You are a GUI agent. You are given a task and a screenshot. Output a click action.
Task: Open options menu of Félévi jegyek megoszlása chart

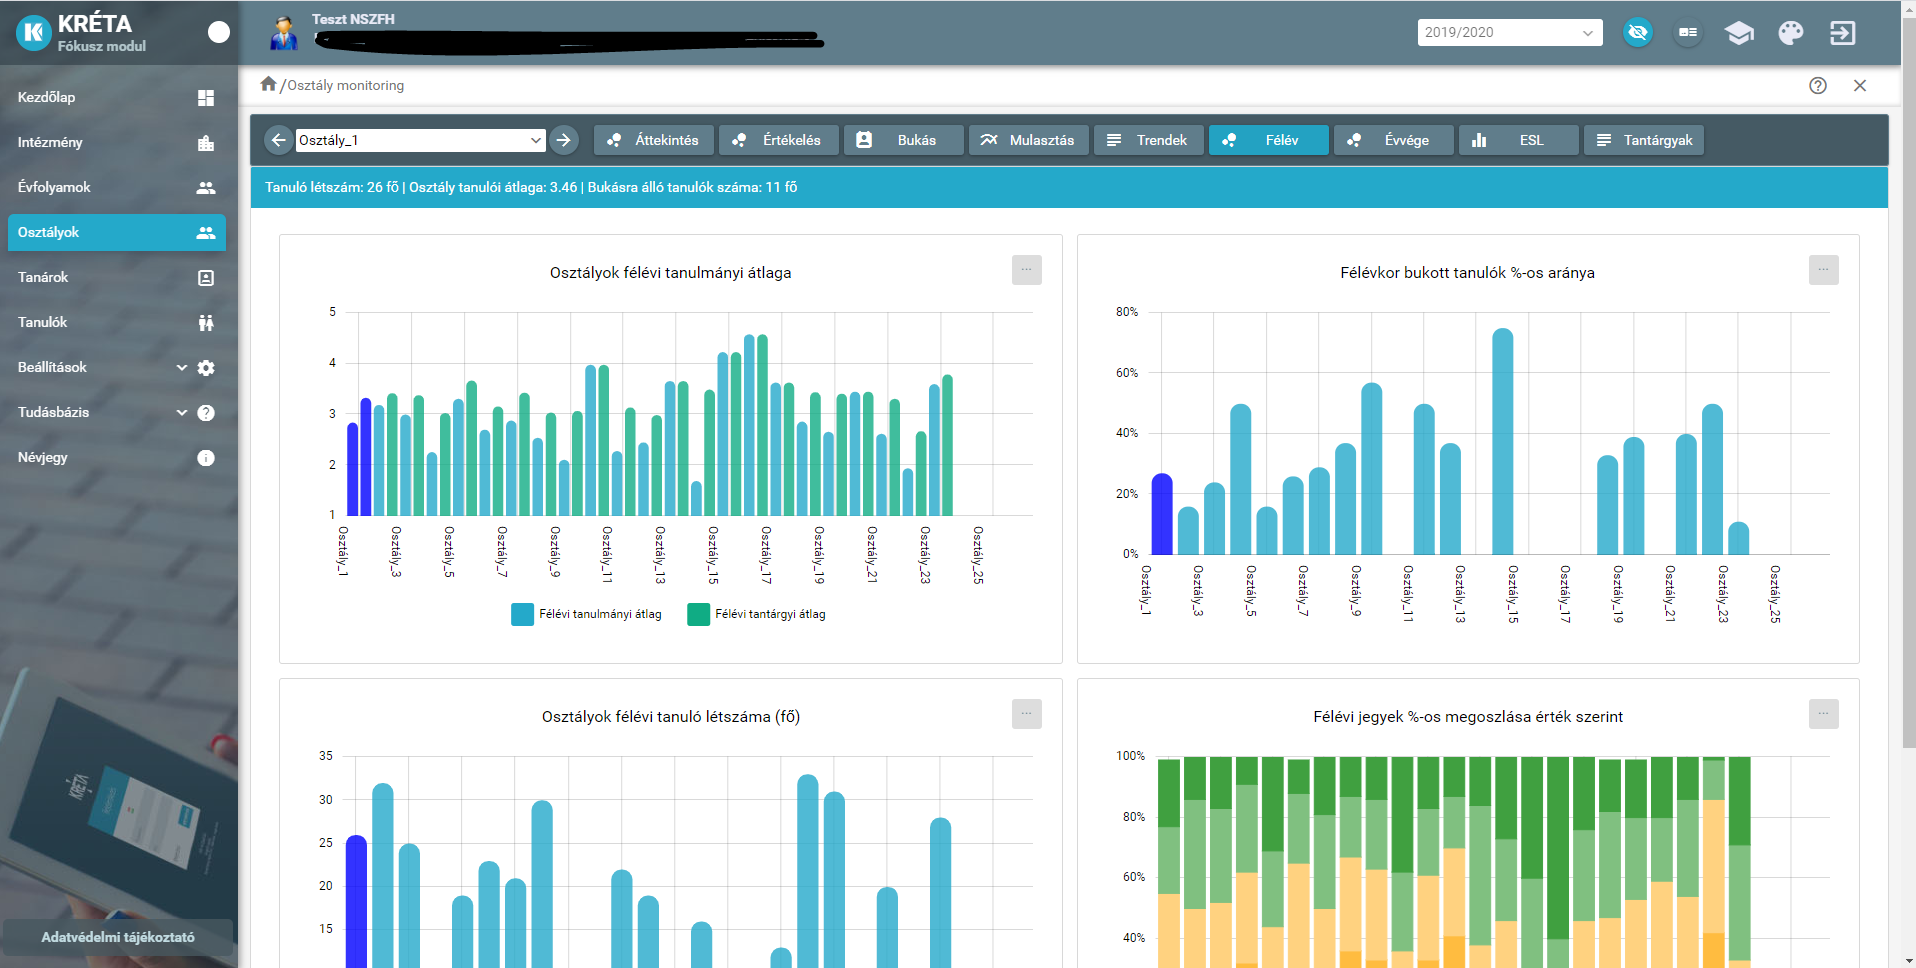(x=1823, y=714)
